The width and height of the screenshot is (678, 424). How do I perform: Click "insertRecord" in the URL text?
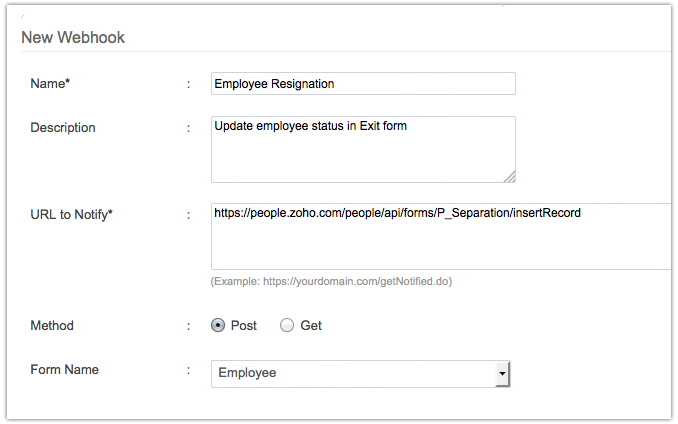547,213
